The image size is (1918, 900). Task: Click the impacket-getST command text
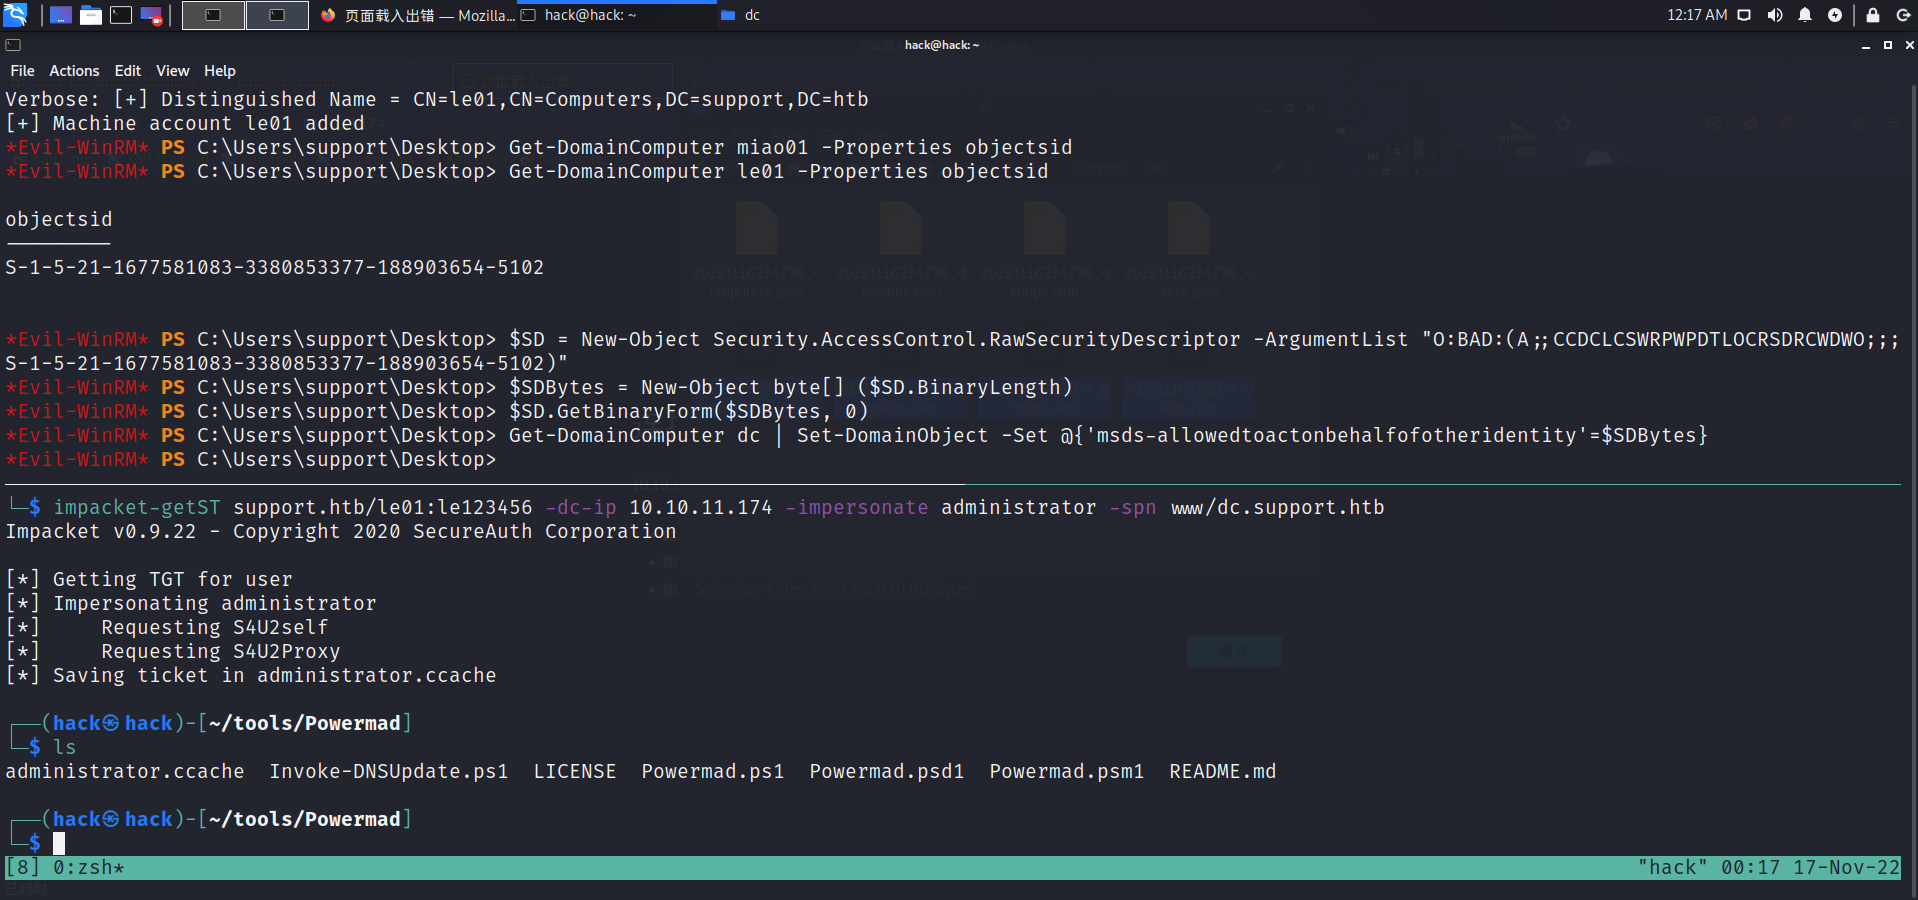719,507
